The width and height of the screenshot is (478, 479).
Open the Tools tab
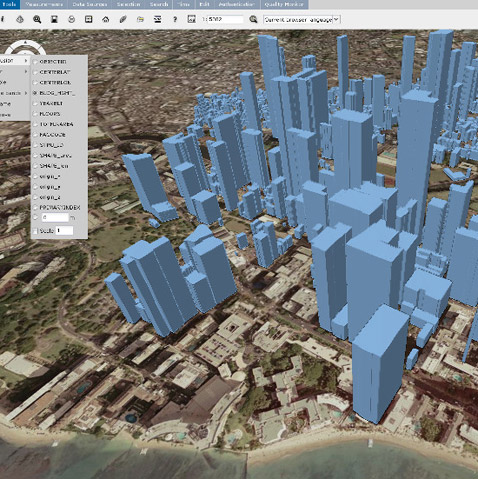[x=9, y=4]
